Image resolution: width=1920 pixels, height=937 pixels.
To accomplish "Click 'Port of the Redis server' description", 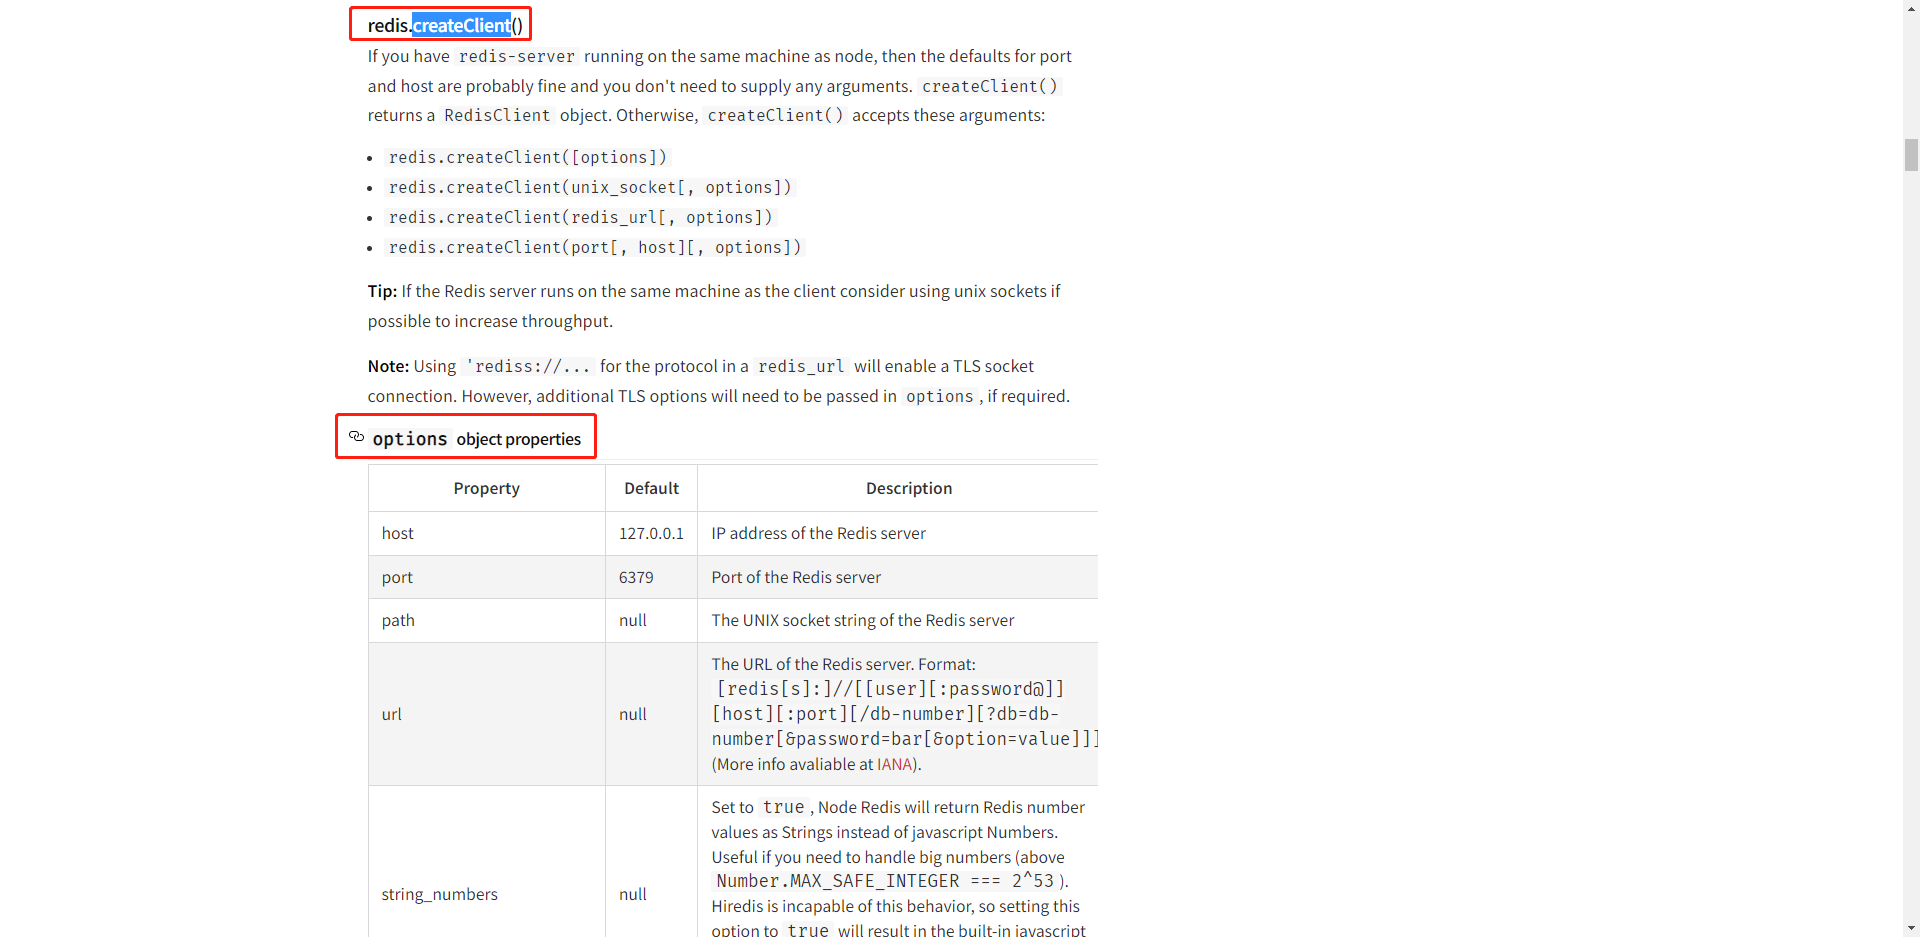I will click(x=796, y=577).
